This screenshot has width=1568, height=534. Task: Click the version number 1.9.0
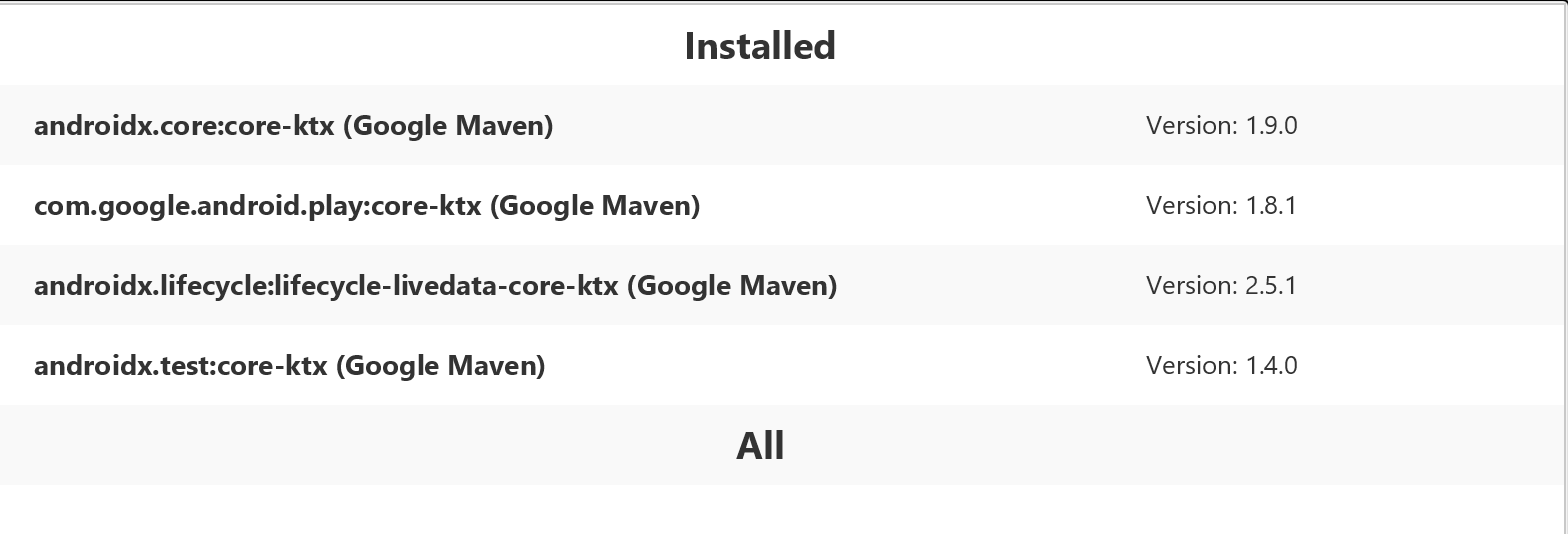1271,126
